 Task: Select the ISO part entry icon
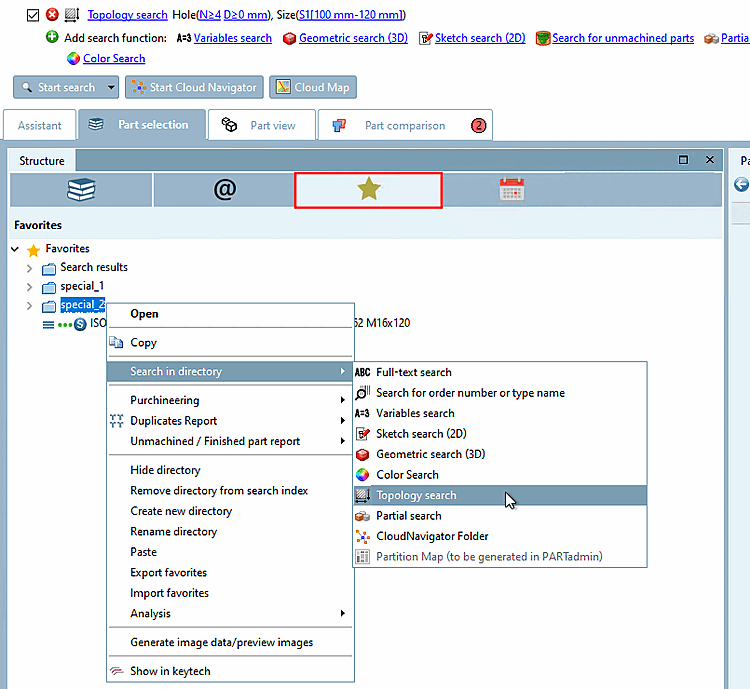pyautogui.click(x=80, y=324)
